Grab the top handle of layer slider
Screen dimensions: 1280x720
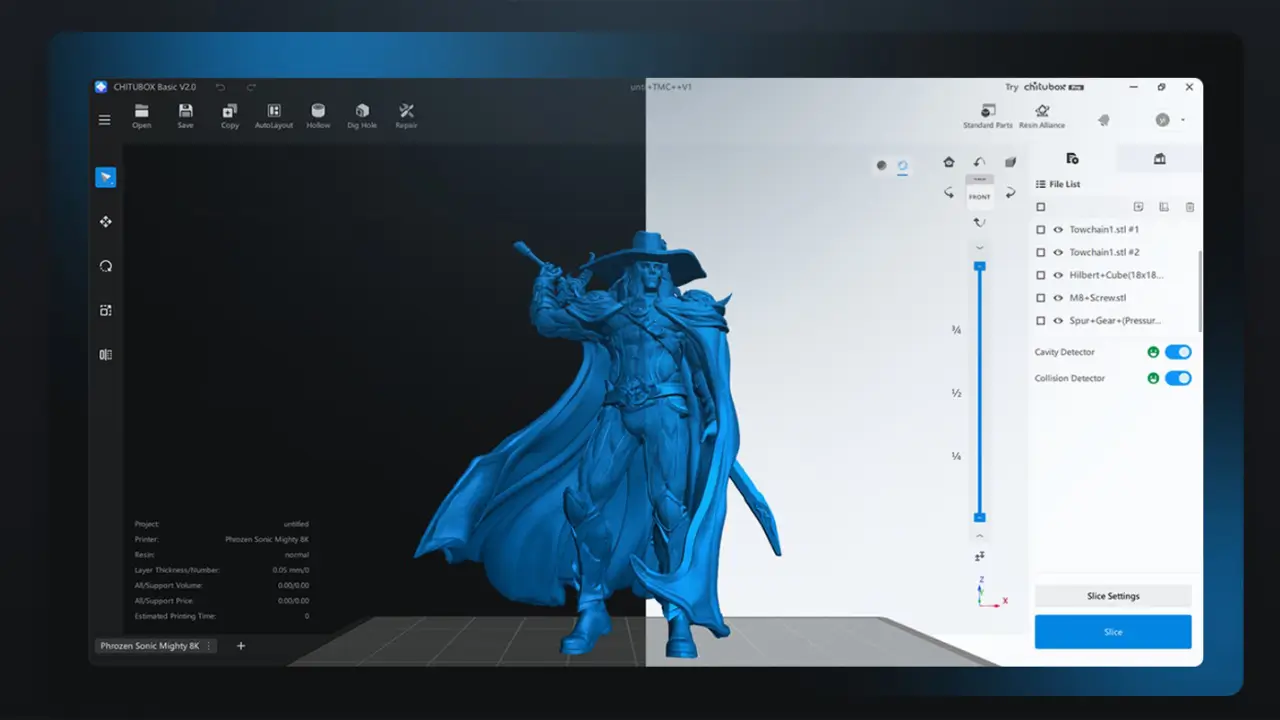point(980,266)
